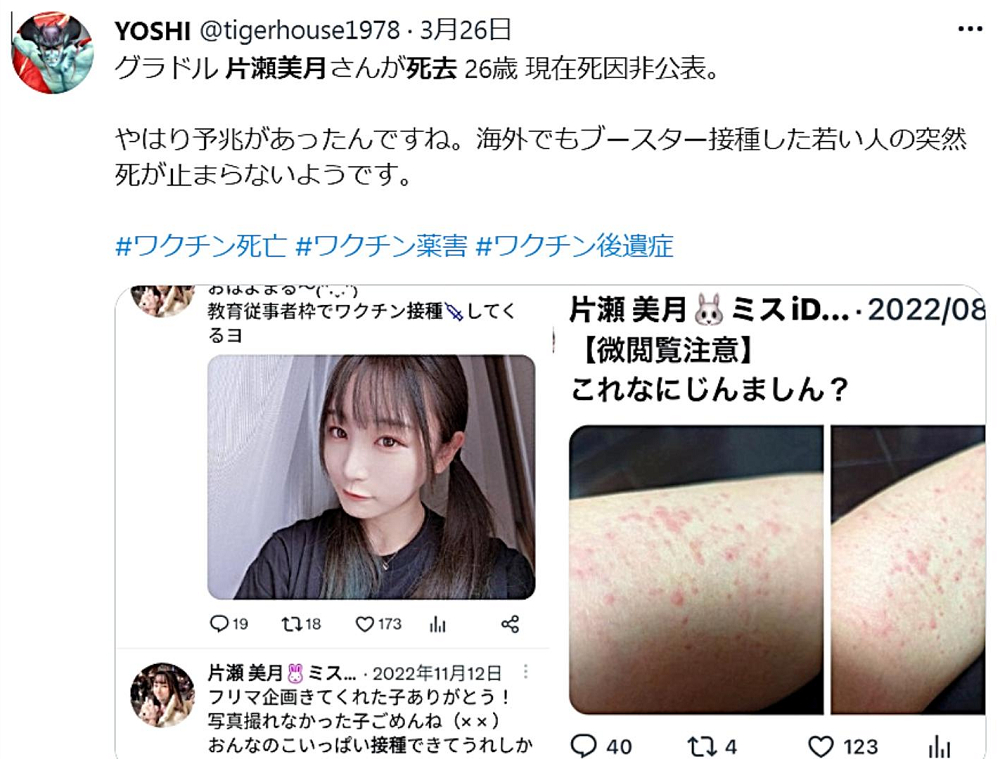
Task: Open YOSHI's profile avatar picture
Action: (53, 53)
